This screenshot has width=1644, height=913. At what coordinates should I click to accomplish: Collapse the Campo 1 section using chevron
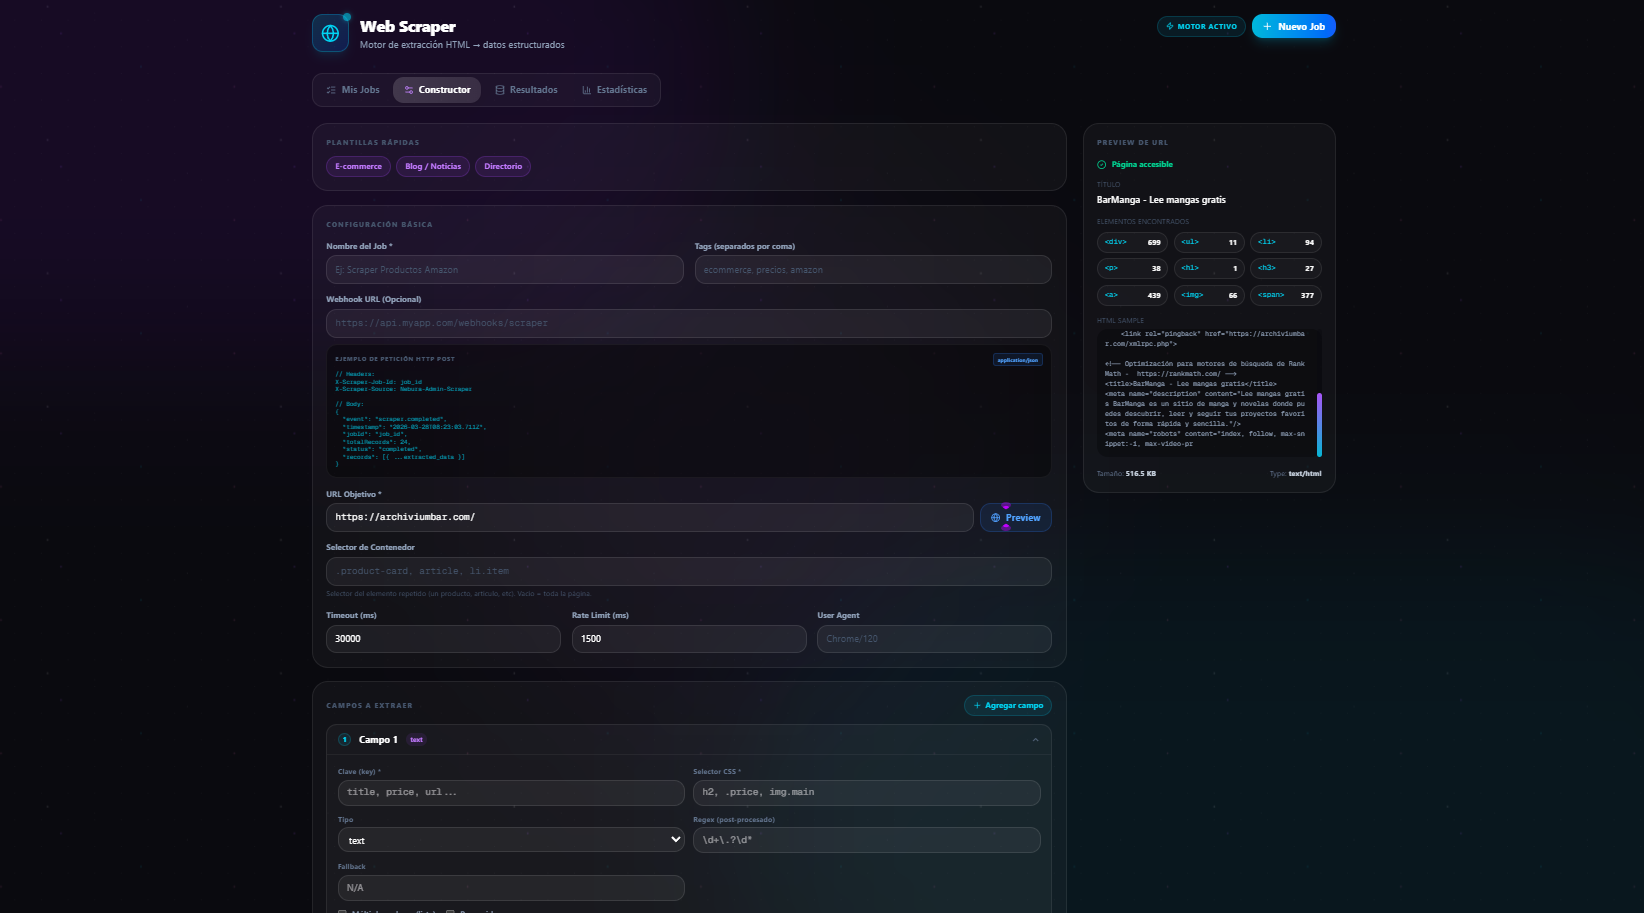click(x=1035, y=740)
